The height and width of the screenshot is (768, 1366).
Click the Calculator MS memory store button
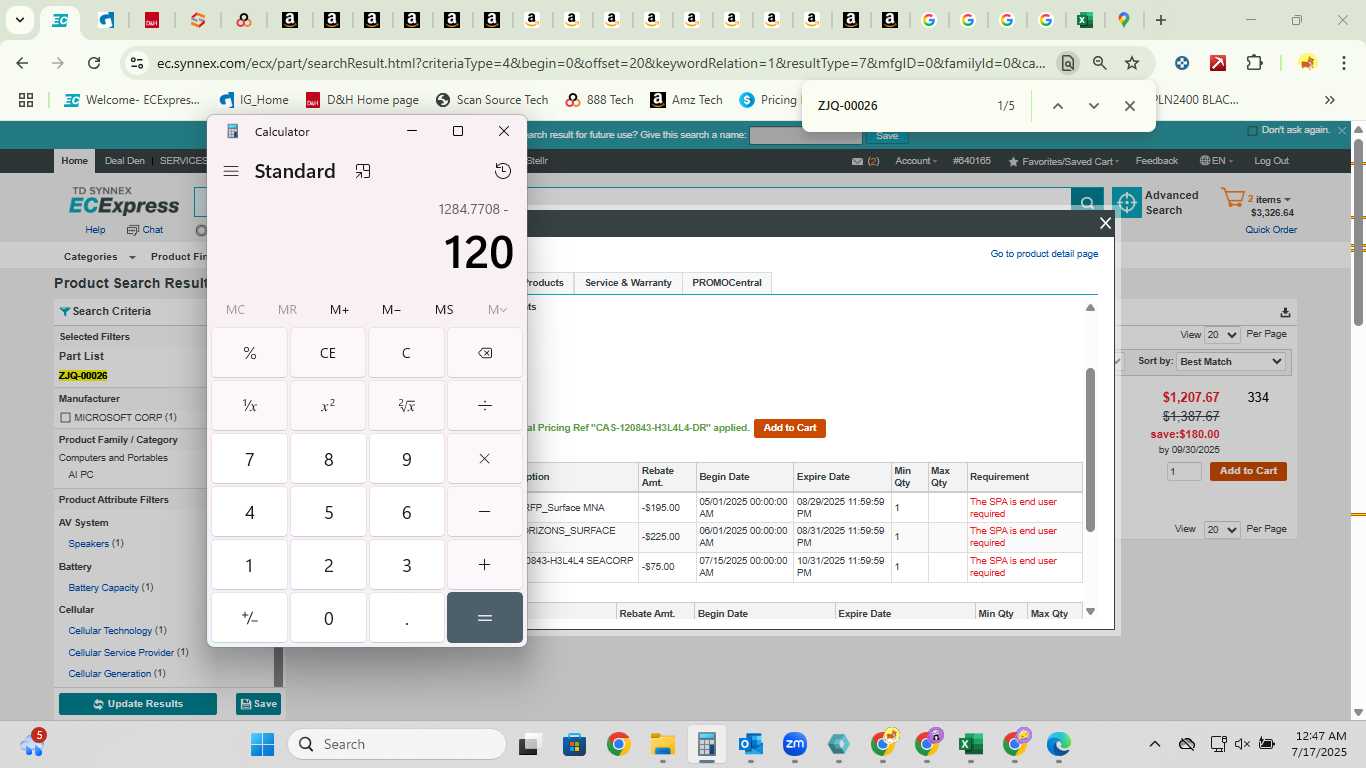coord(444,310)
